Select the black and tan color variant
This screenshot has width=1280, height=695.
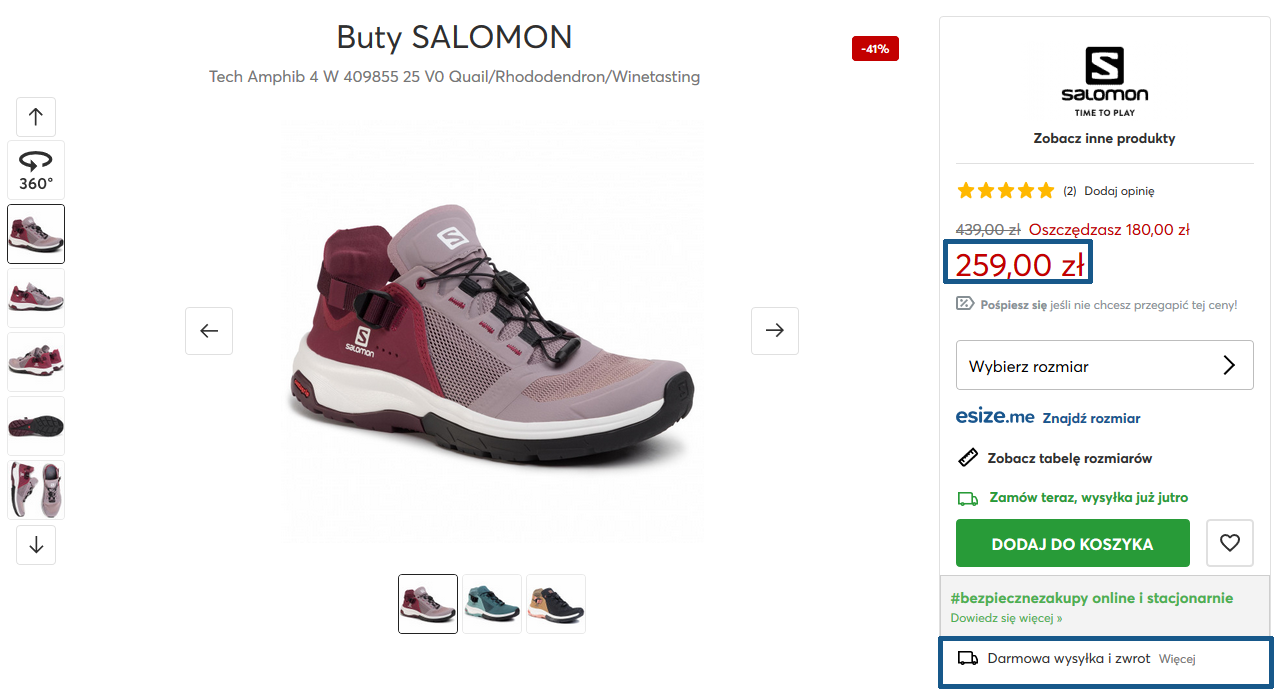point(556,604)
